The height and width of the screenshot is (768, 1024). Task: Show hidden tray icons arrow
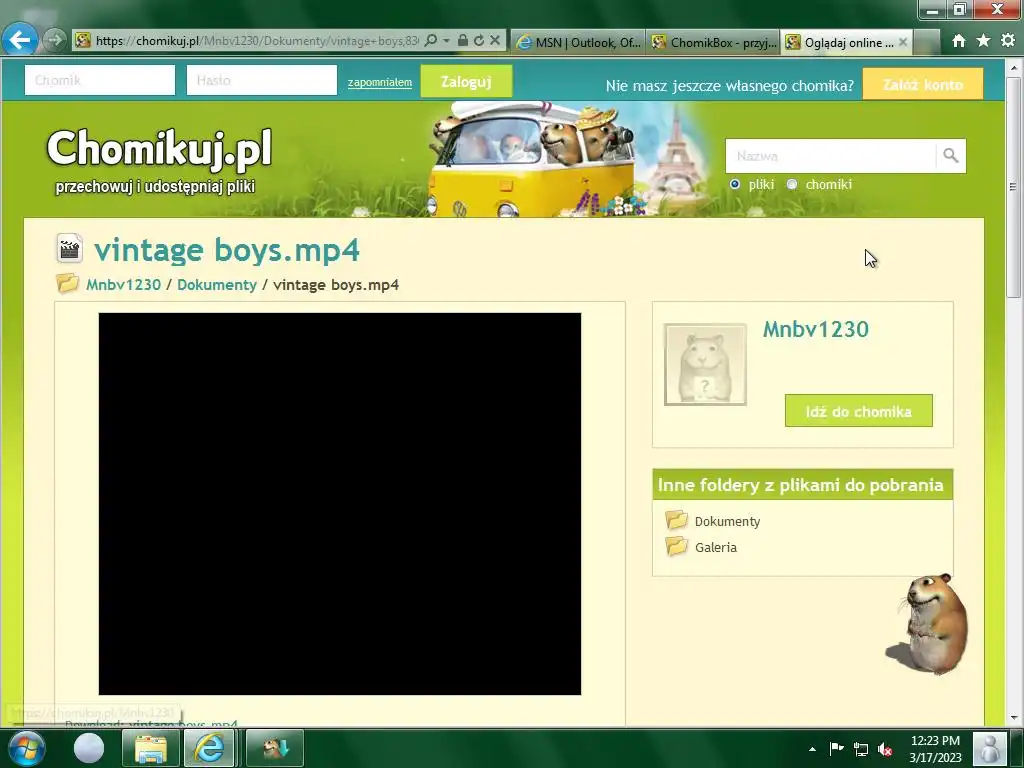(x=812, y=749)
